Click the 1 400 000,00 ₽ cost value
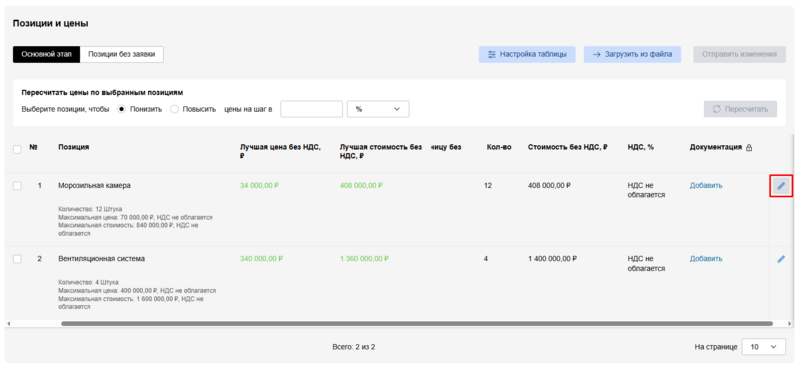Screen dimensions: 800x367 pos(552,259)
